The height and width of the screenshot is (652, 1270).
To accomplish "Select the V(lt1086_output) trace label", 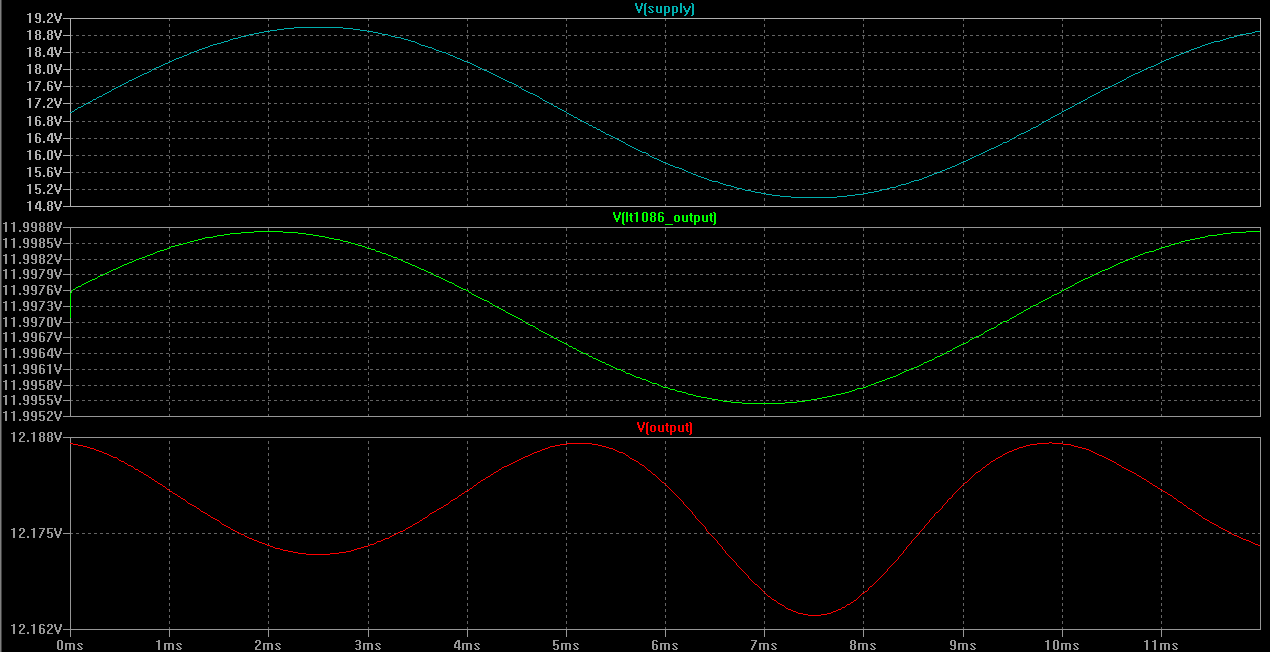I will 664,217.
